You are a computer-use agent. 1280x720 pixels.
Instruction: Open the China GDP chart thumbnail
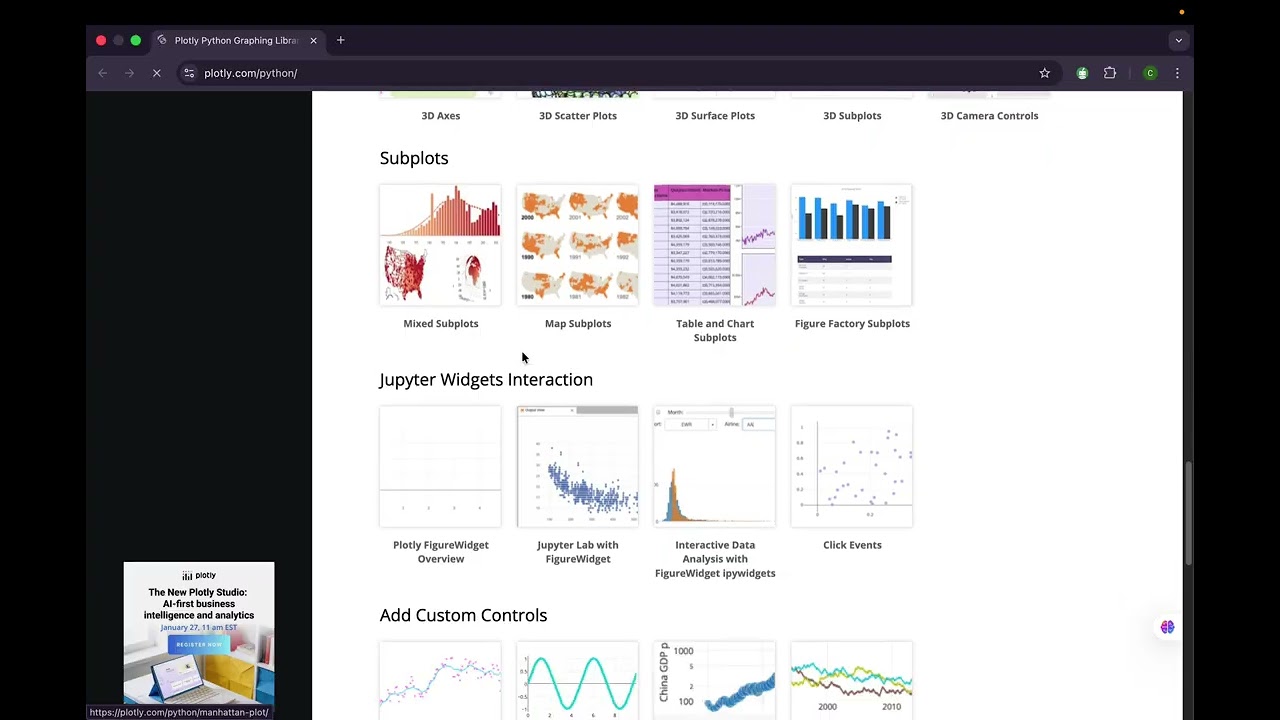point(714,681)
